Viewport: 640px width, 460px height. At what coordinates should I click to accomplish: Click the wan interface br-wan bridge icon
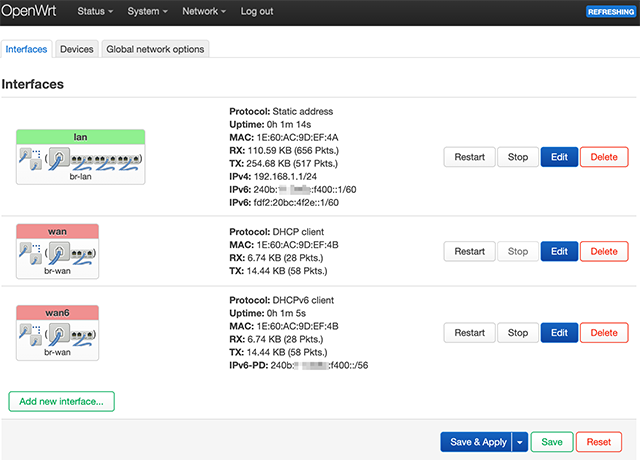click(x=57, y=255)
